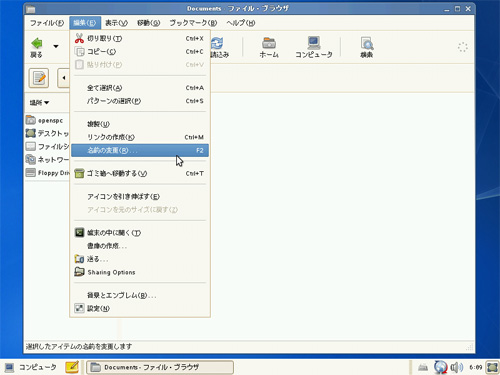Choose Backgrounds and Emblems menu item

(140, 295)
